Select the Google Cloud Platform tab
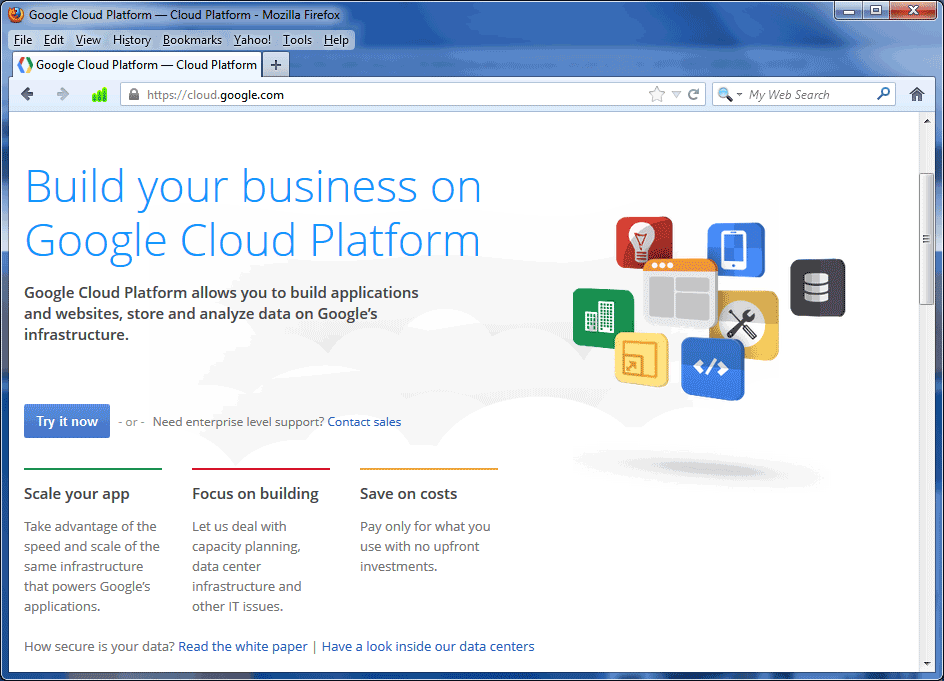 pos(137,65)
